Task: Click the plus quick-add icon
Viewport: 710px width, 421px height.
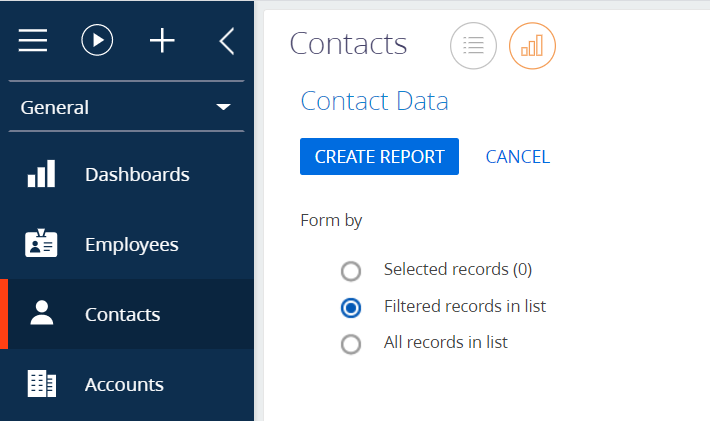Action: tap(162, 41)
